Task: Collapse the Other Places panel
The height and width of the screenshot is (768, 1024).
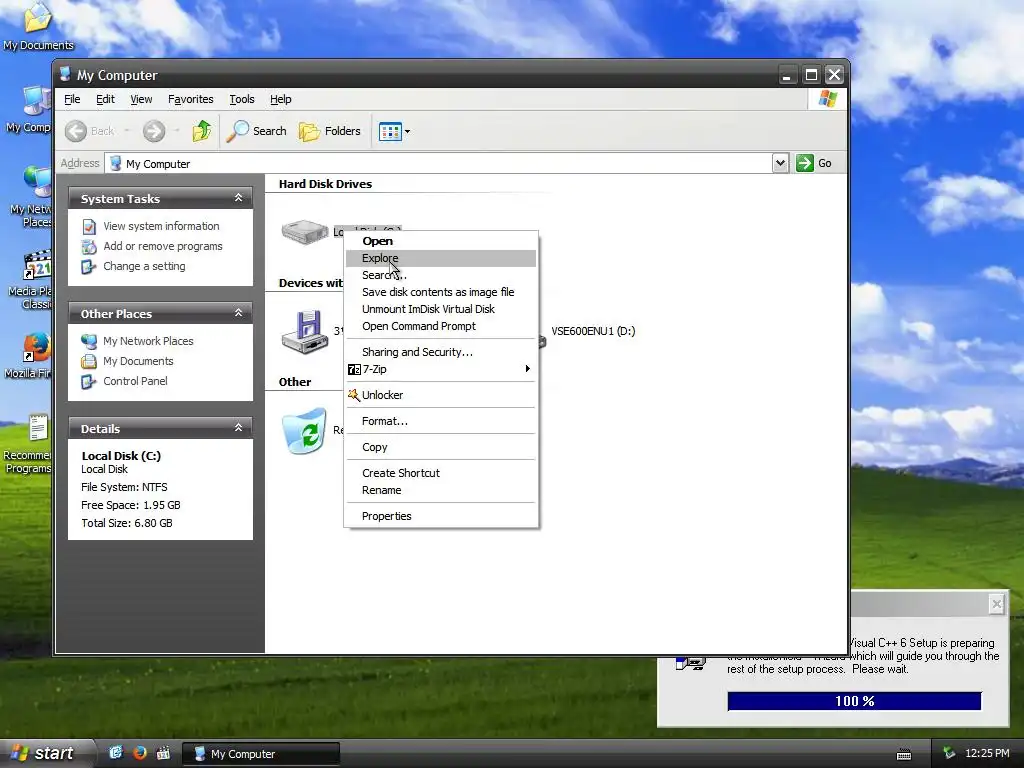Action: (x=238, y=313)
